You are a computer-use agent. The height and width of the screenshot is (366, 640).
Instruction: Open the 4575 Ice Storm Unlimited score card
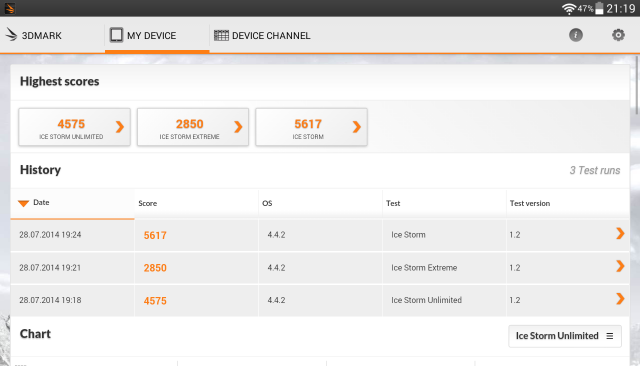tap(74, 127)
